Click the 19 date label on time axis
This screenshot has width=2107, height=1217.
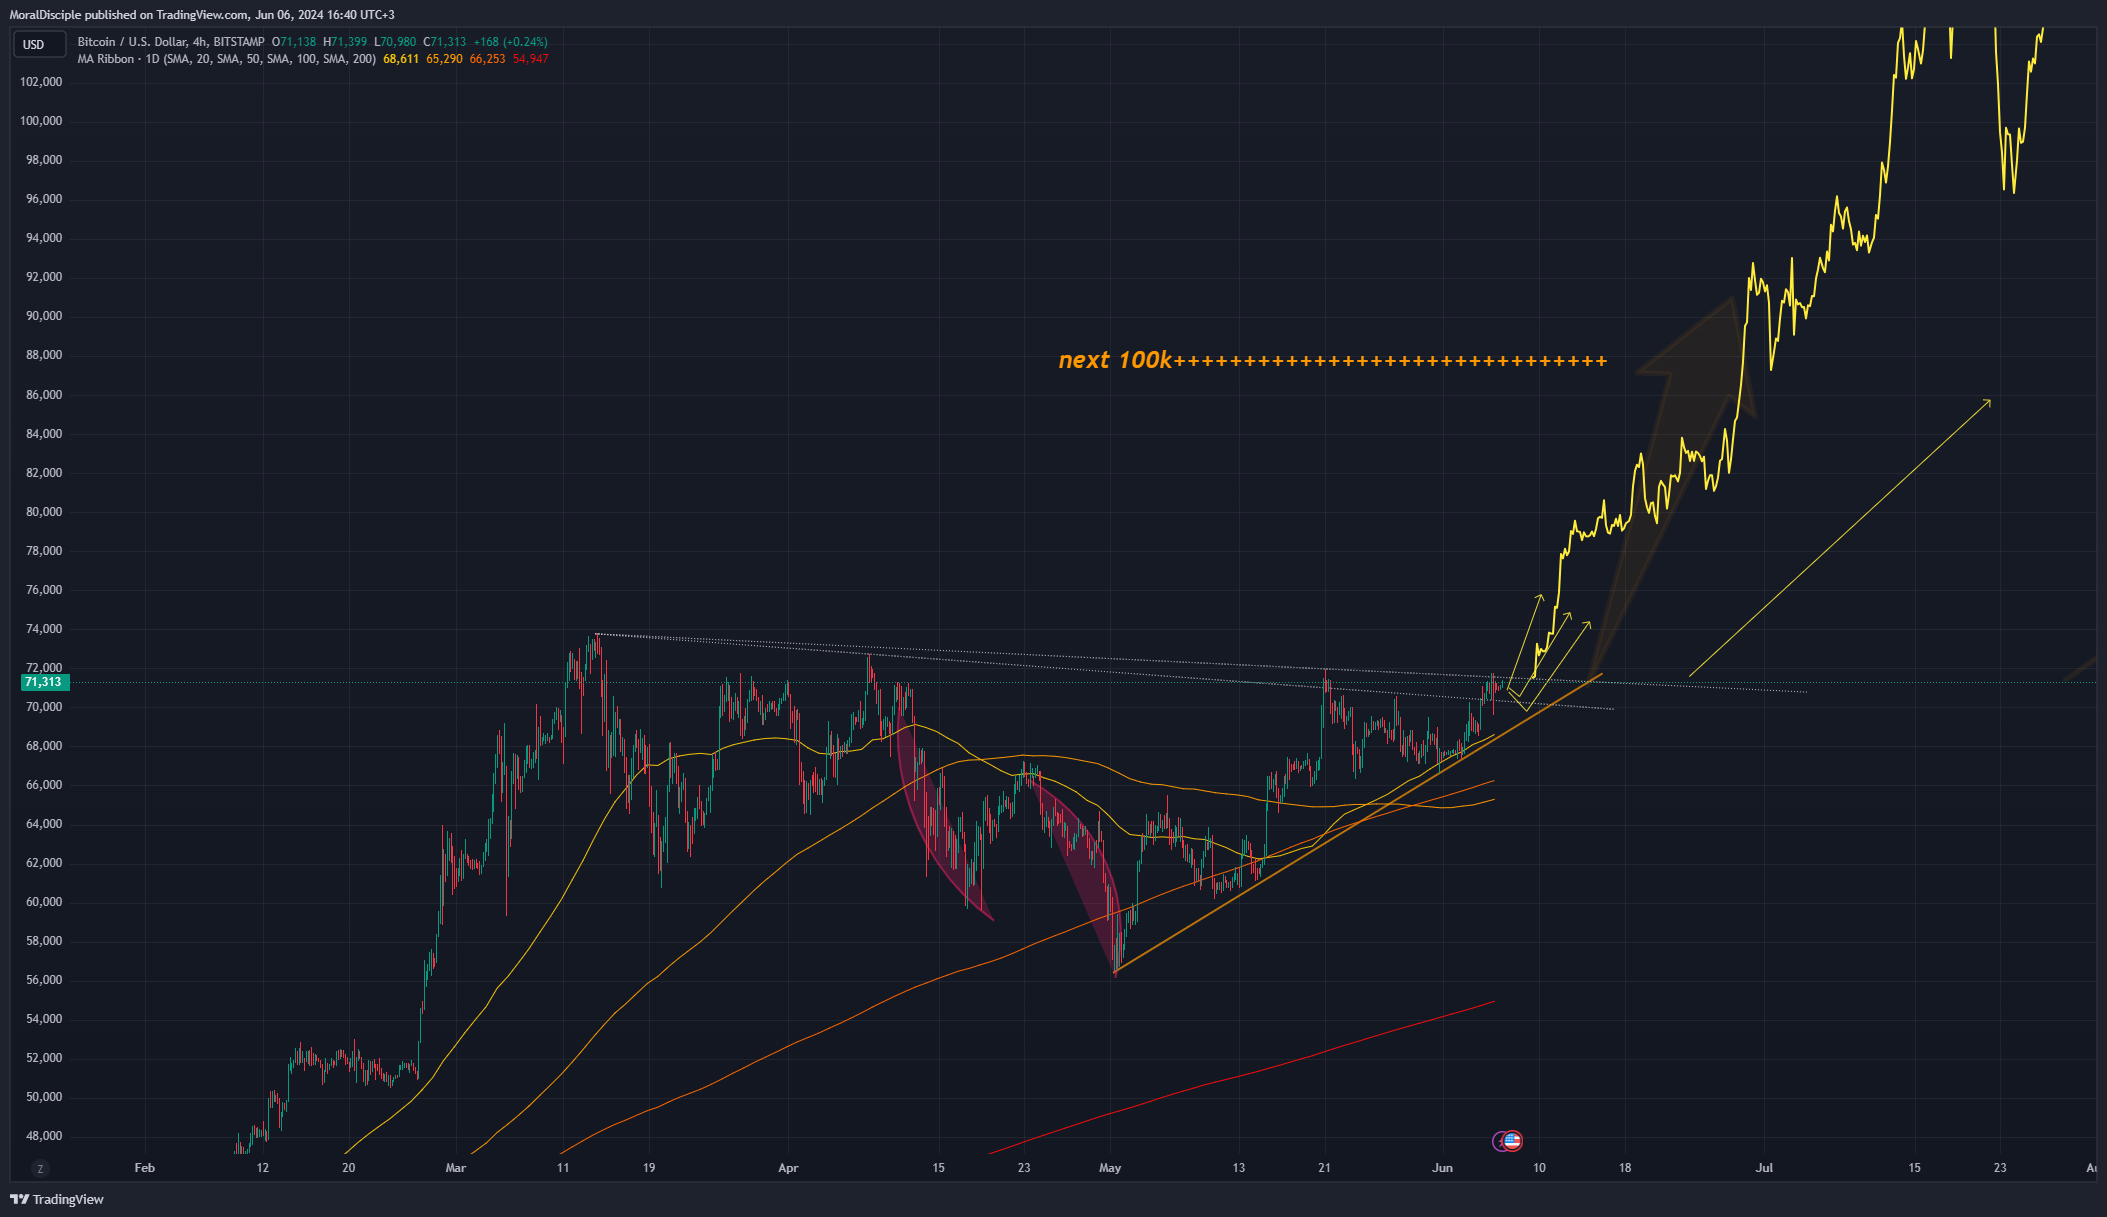pos(649,1168)
